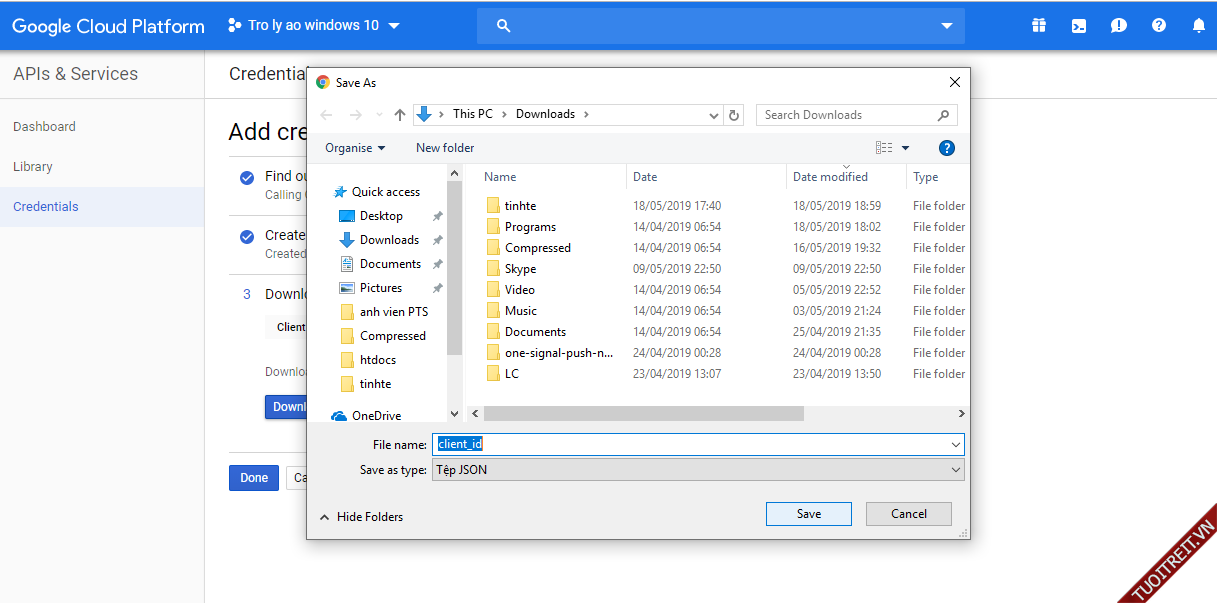
Task: Open the help question mark in header
Action: pyautogui.click(x=1159, y=26)
